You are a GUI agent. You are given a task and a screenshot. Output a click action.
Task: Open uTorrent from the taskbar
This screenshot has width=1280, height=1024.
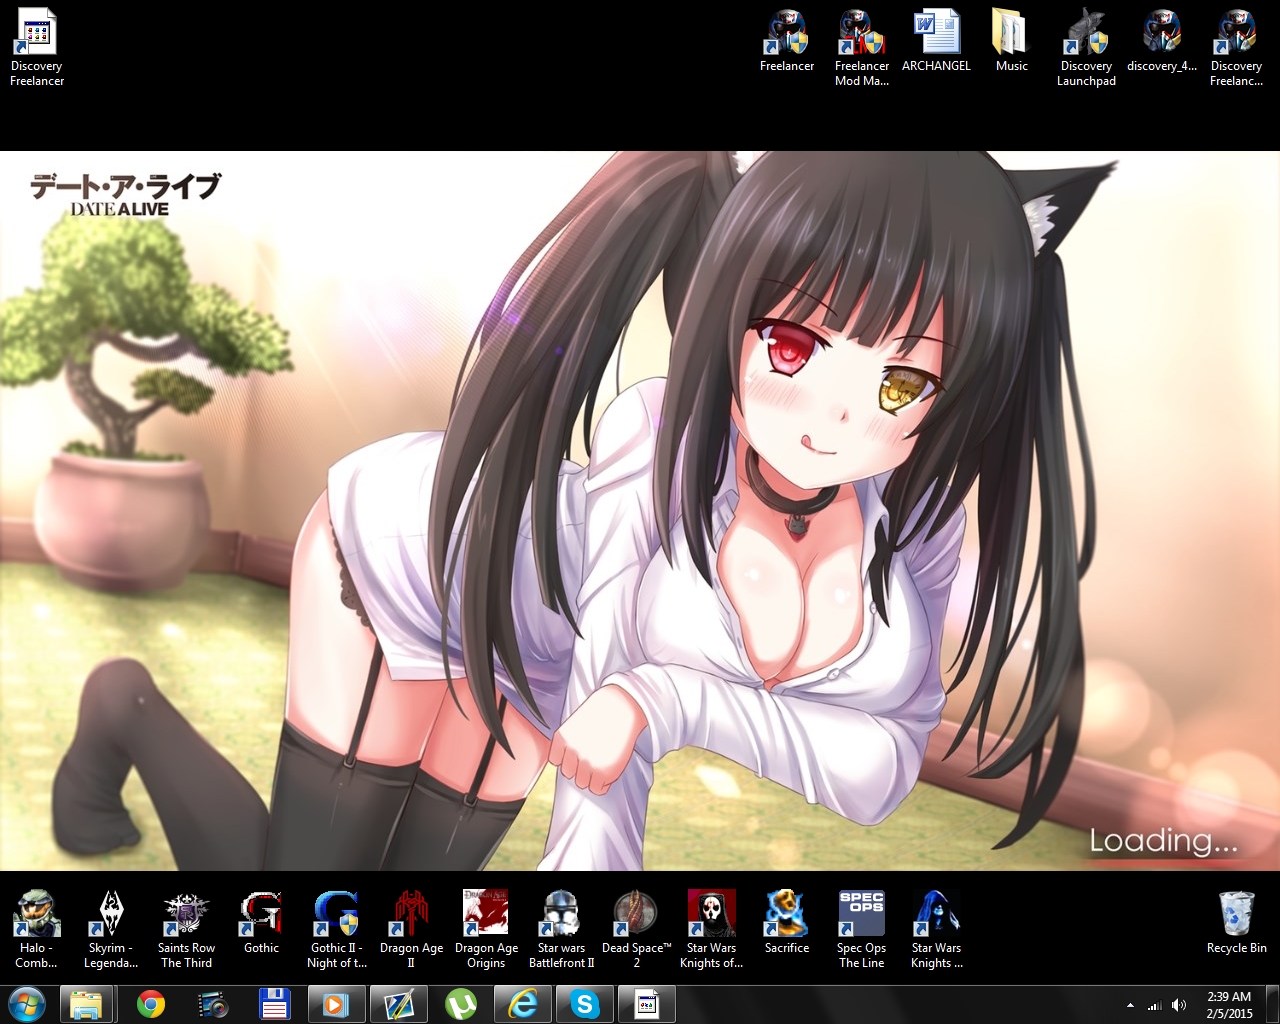(x=460, y=1004)
